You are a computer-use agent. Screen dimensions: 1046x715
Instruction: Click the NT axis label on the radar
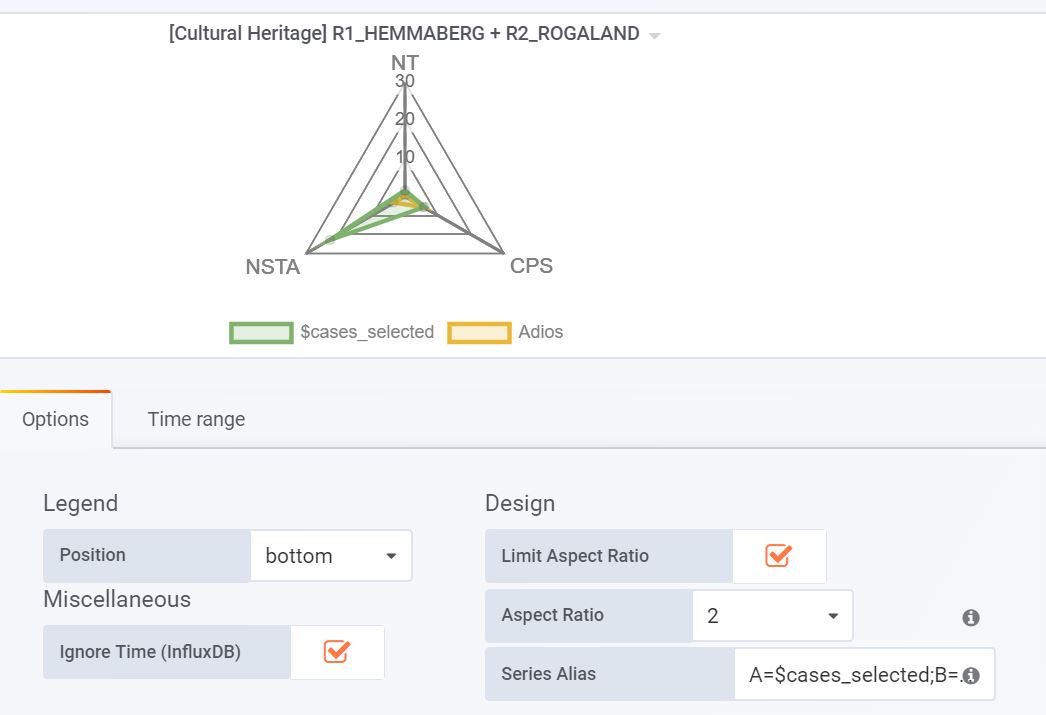[x=403, y=61]
